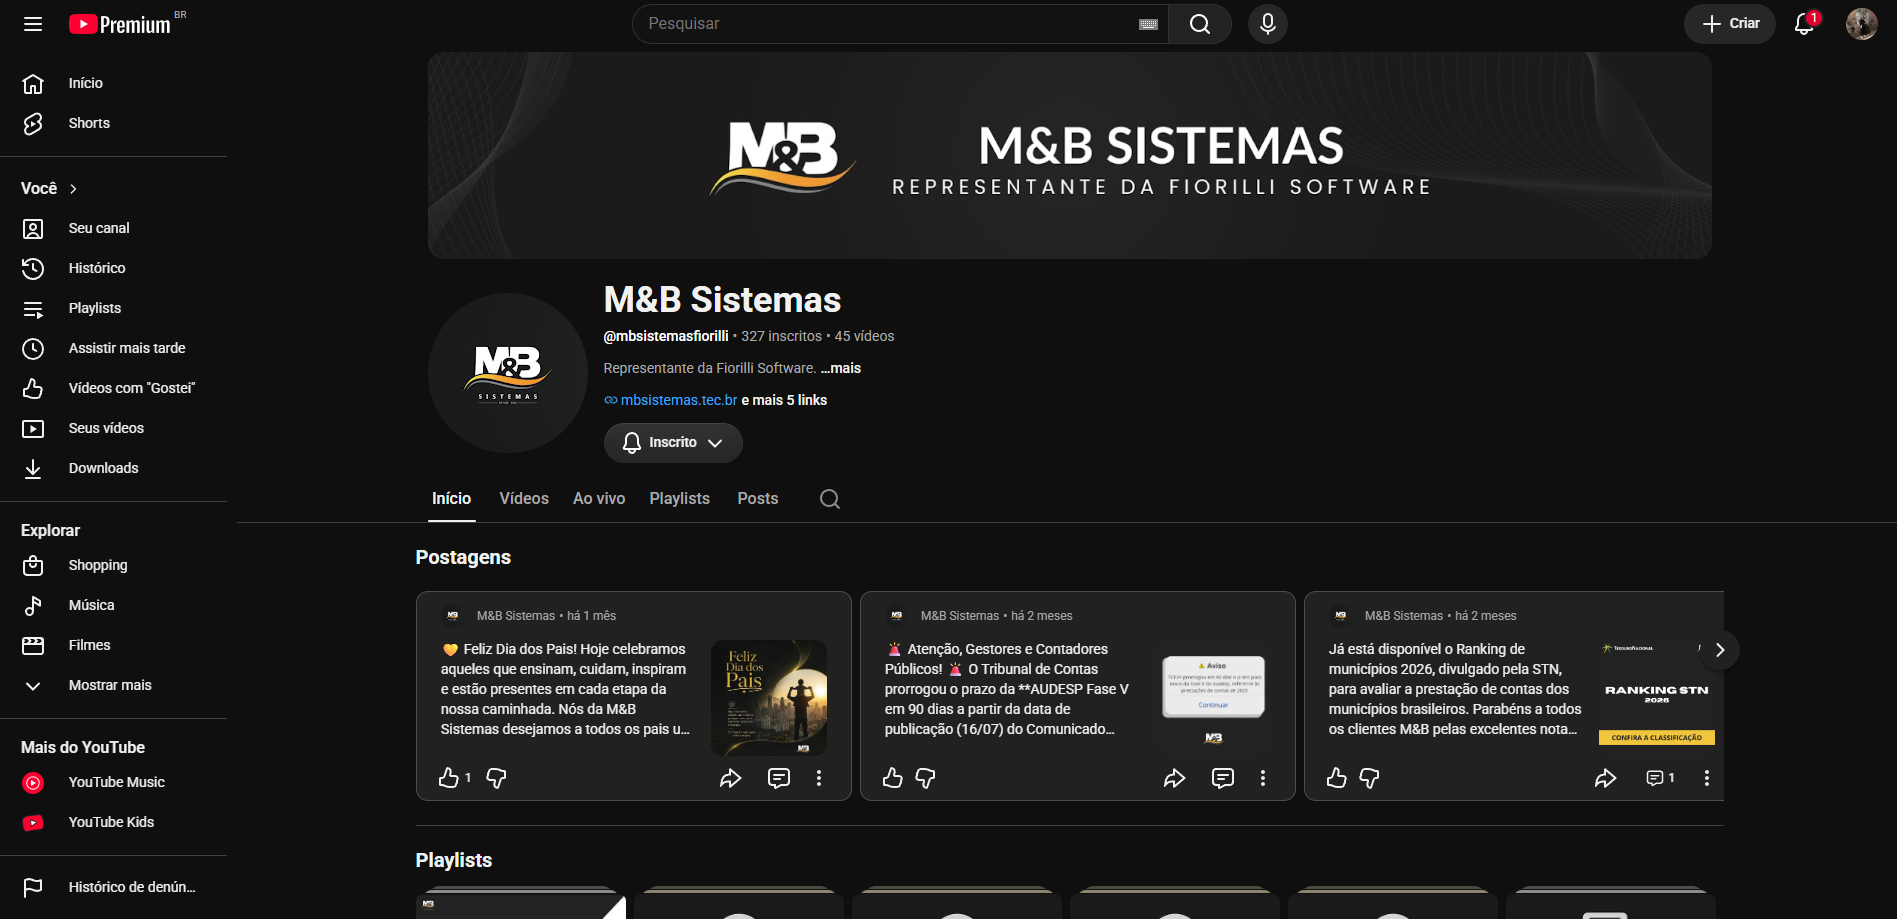
Task: Like the Feliz Dia dos Pais post
Action: [x=449, y=778]
